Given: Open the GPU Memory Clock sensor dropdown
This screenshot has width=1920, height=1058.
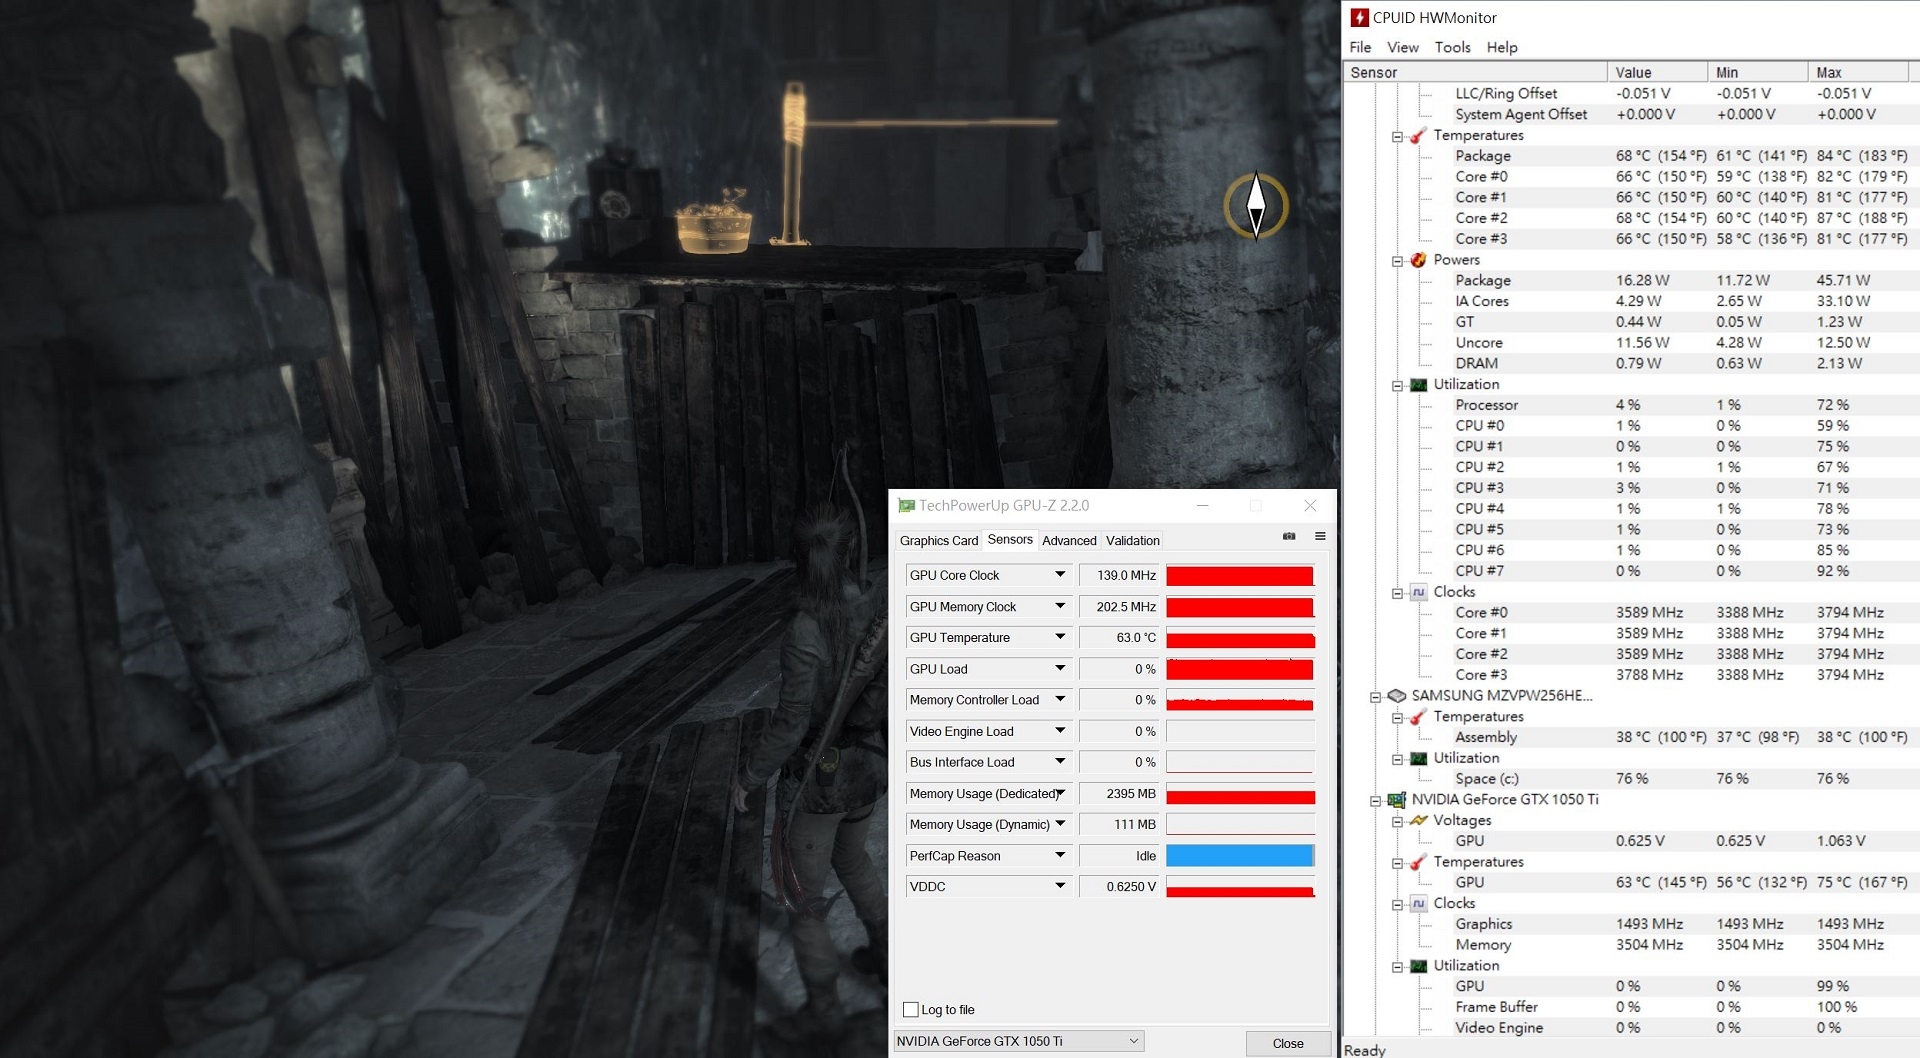Looking at the screenshot, I should pyautogui.click(x=1060, y=607).
